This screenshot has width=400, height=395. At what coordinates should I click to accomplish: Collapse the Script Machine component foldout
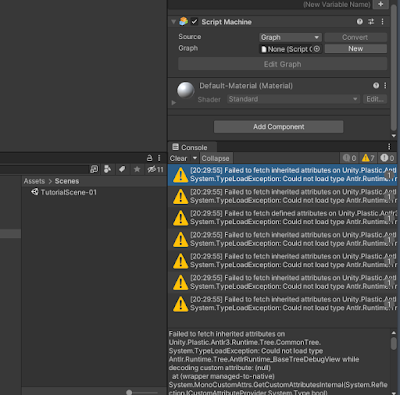coord(173,22)
